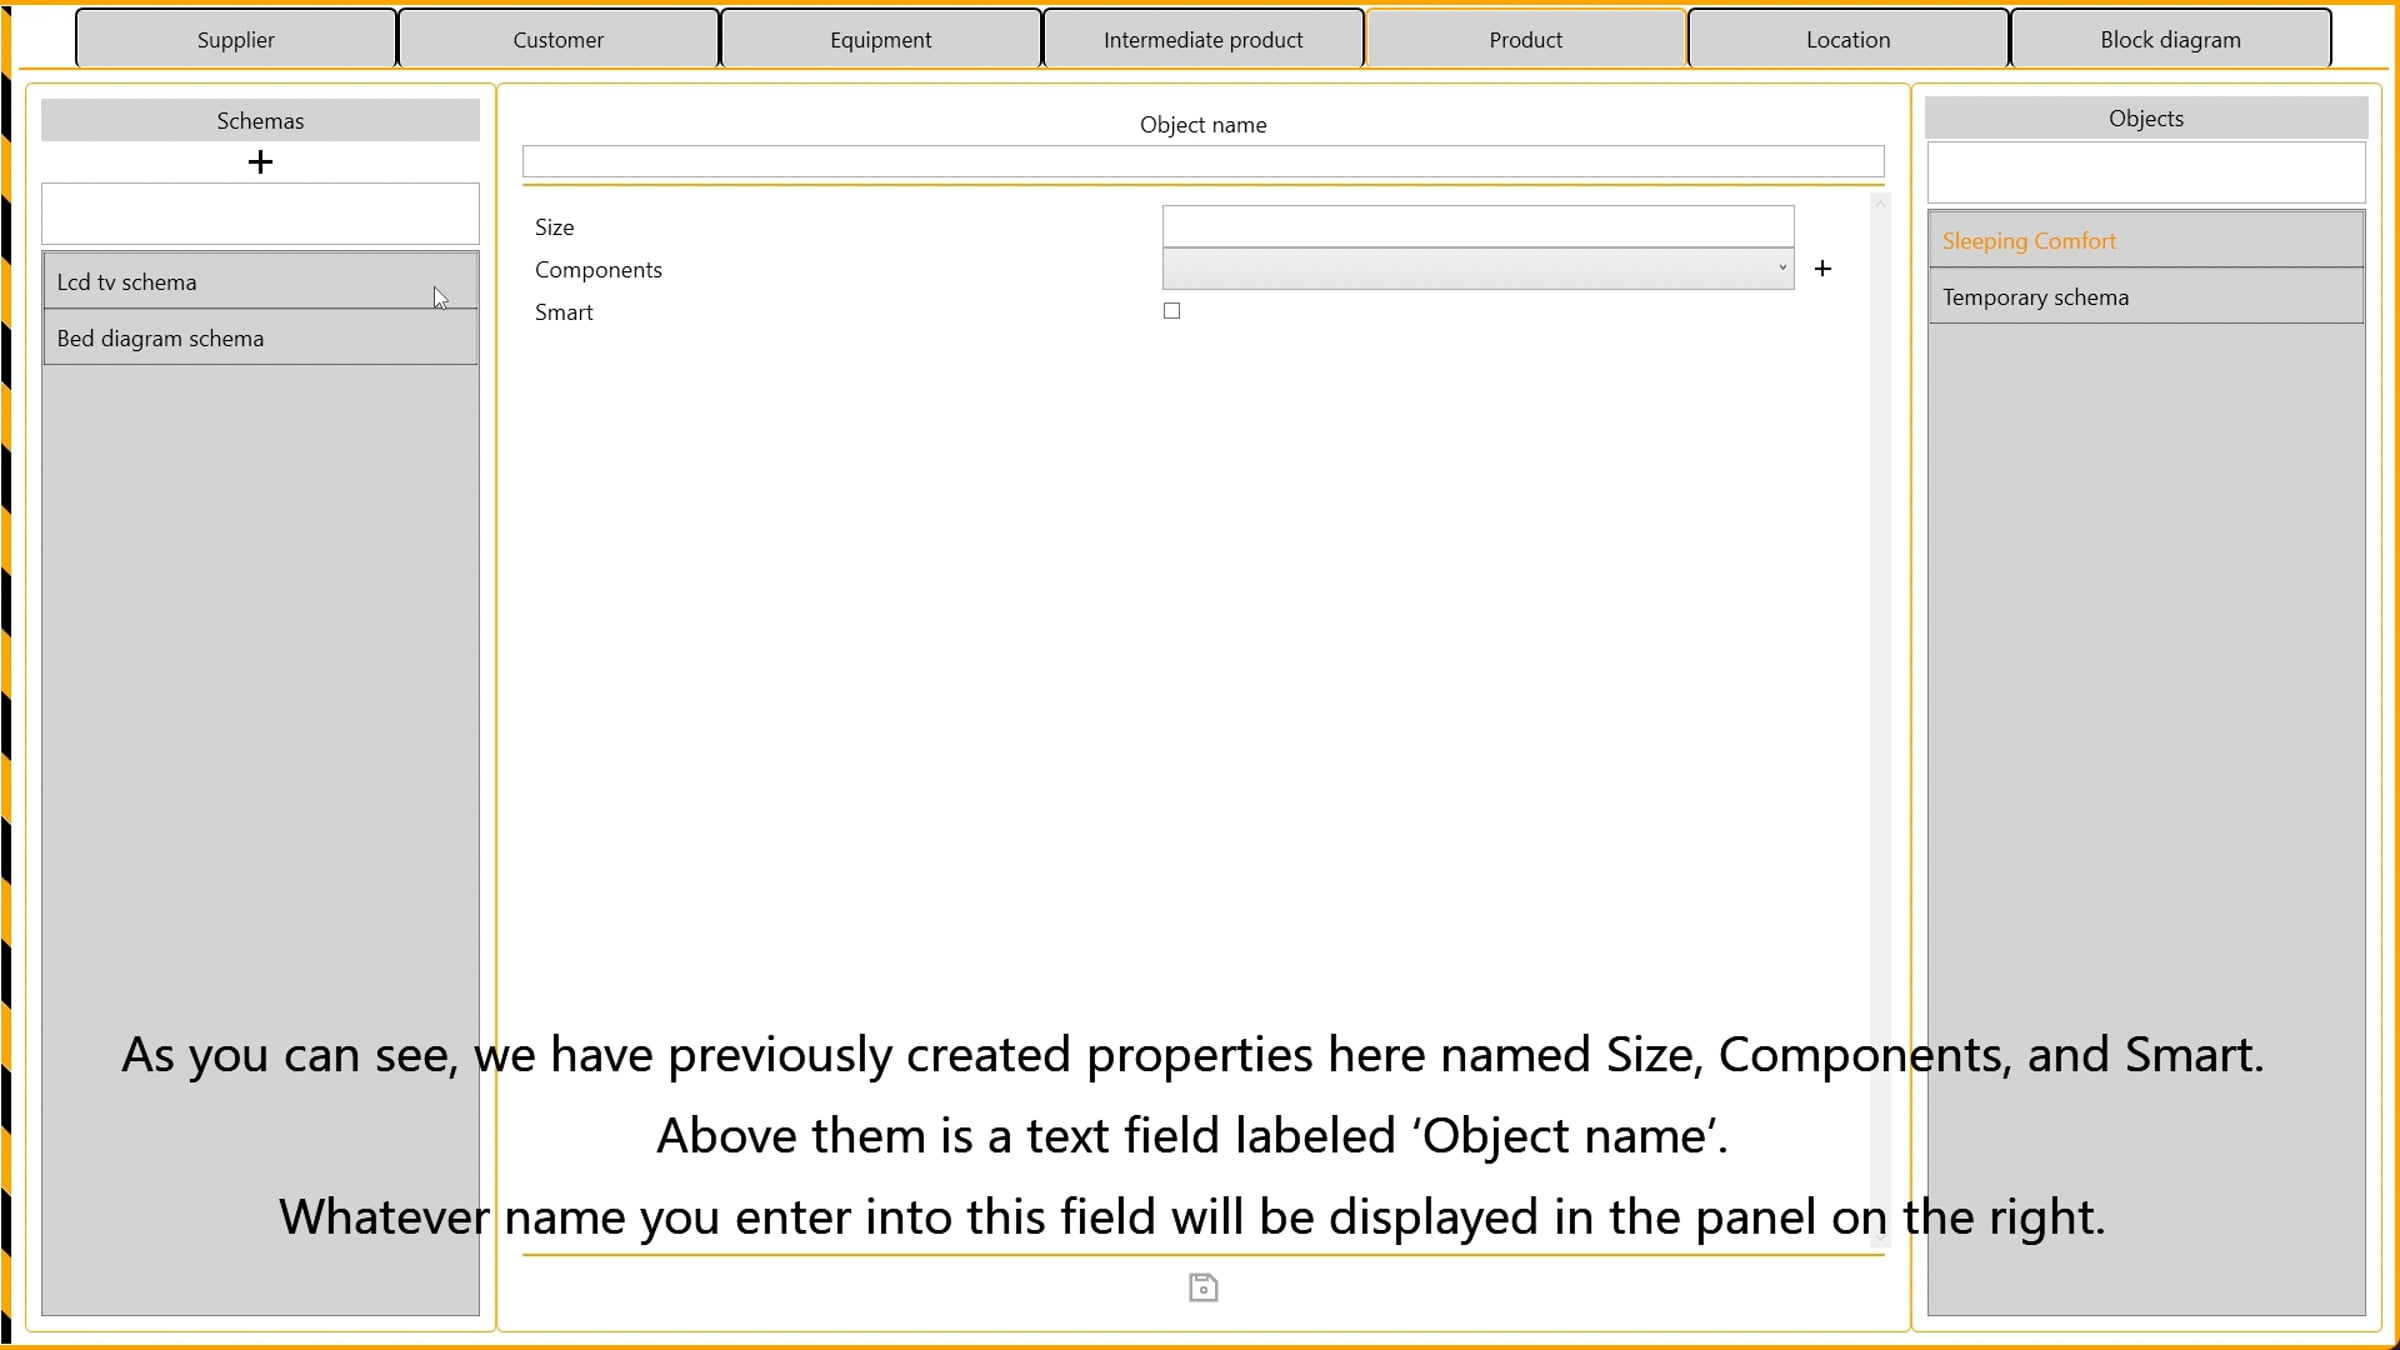Open the Block diagram tab
2400x1350 pixels.
(2171, 40)
